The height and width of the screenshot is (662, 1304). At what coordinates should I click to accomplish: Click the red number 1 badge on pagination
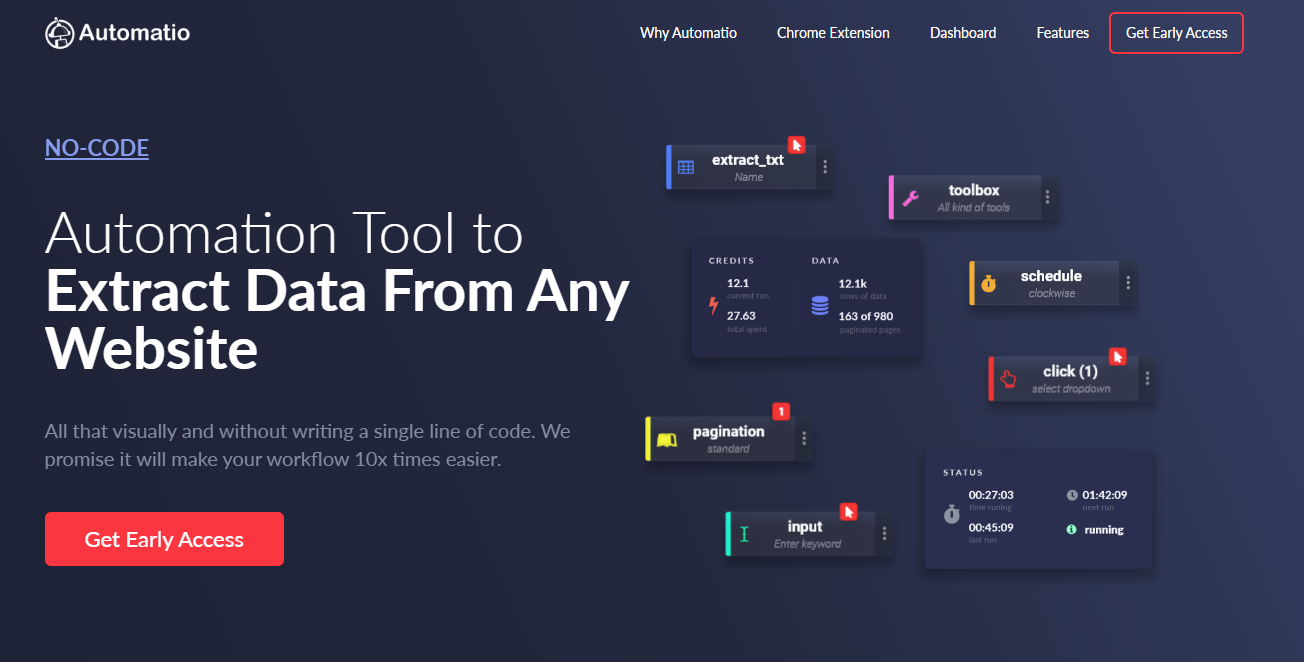(781, 411)
